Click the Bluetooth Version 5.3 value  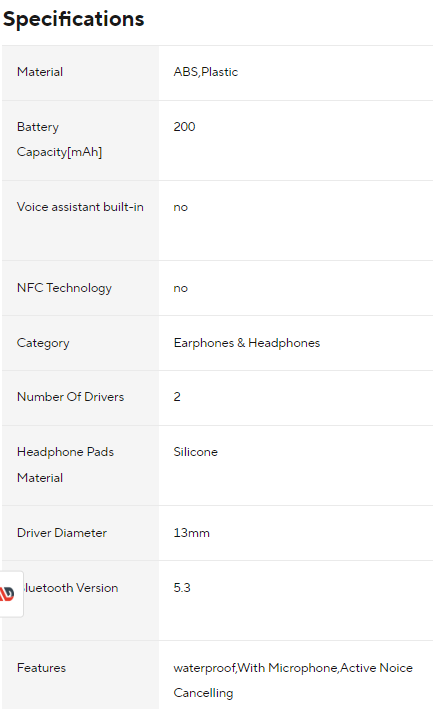pos(182,588)
